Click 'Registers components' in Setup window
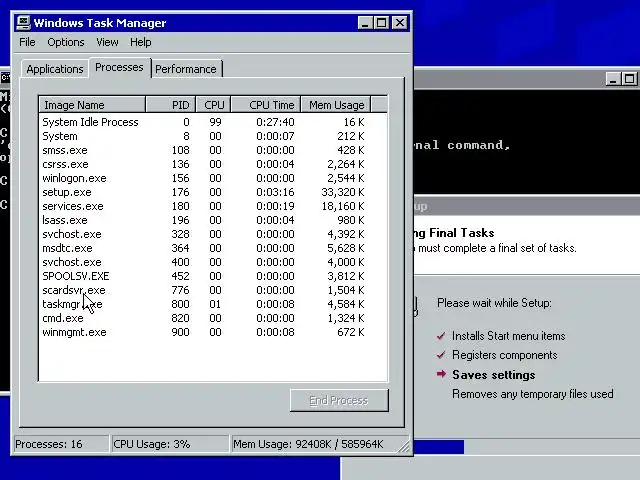 click(x=504, y=355)
